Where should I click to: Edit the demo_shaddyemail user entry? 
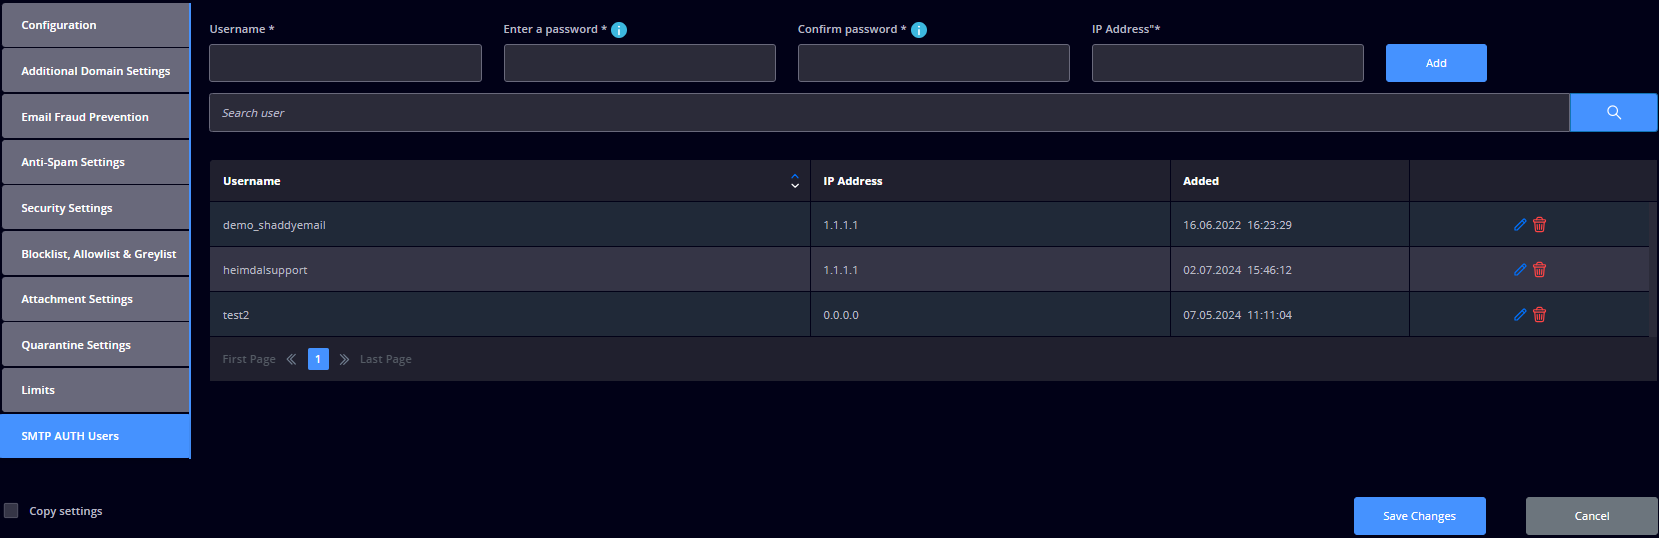pyautogui.click(x=1519, y=225)
